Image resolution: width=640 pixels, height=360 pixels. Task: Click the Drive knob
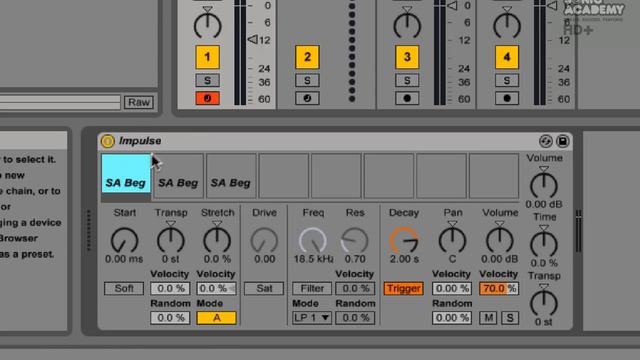[264, 240]
